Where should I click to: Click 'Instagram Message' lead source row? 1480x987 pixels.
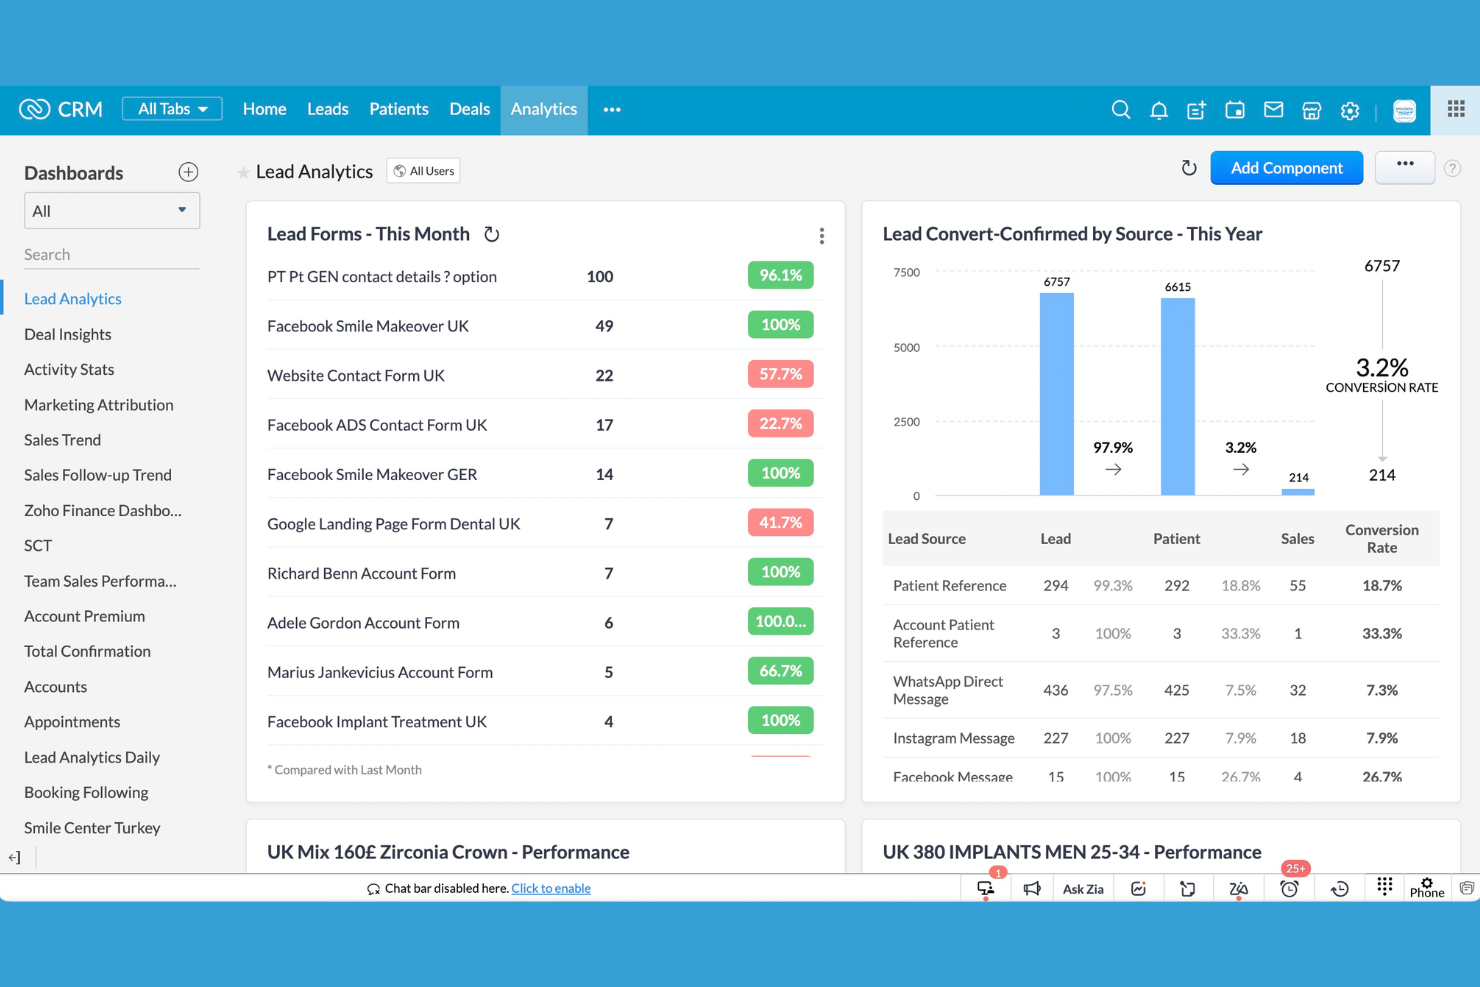(x=1161, y=738)
